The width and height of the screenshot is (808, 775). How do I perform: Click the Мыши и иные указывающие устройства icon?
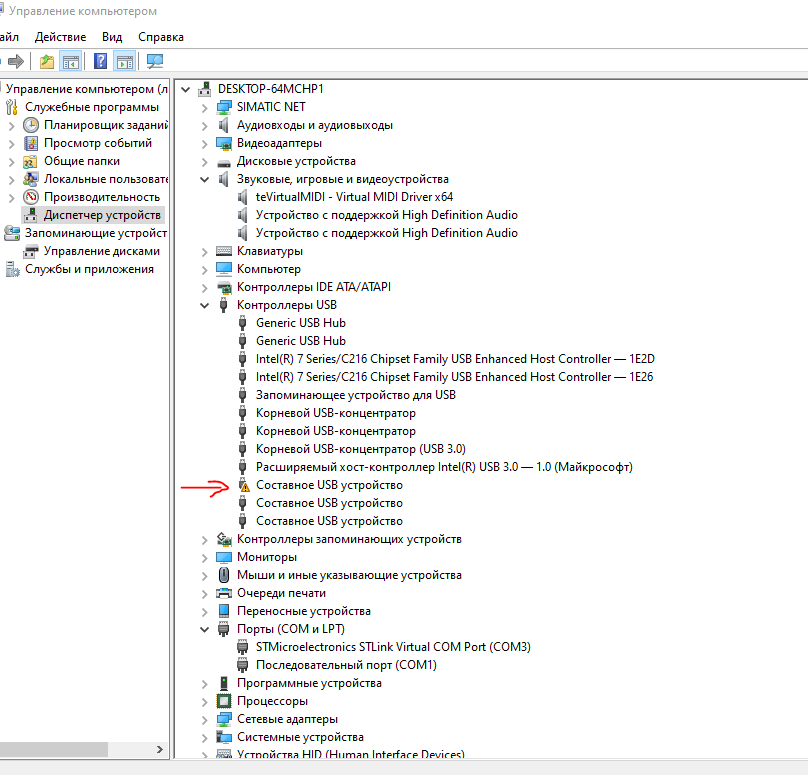[224, 575]
